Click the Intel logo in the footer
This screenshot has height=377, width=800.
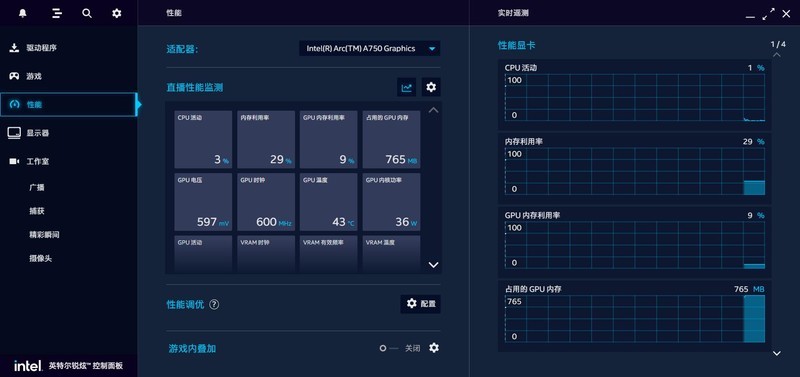point(28,366)
